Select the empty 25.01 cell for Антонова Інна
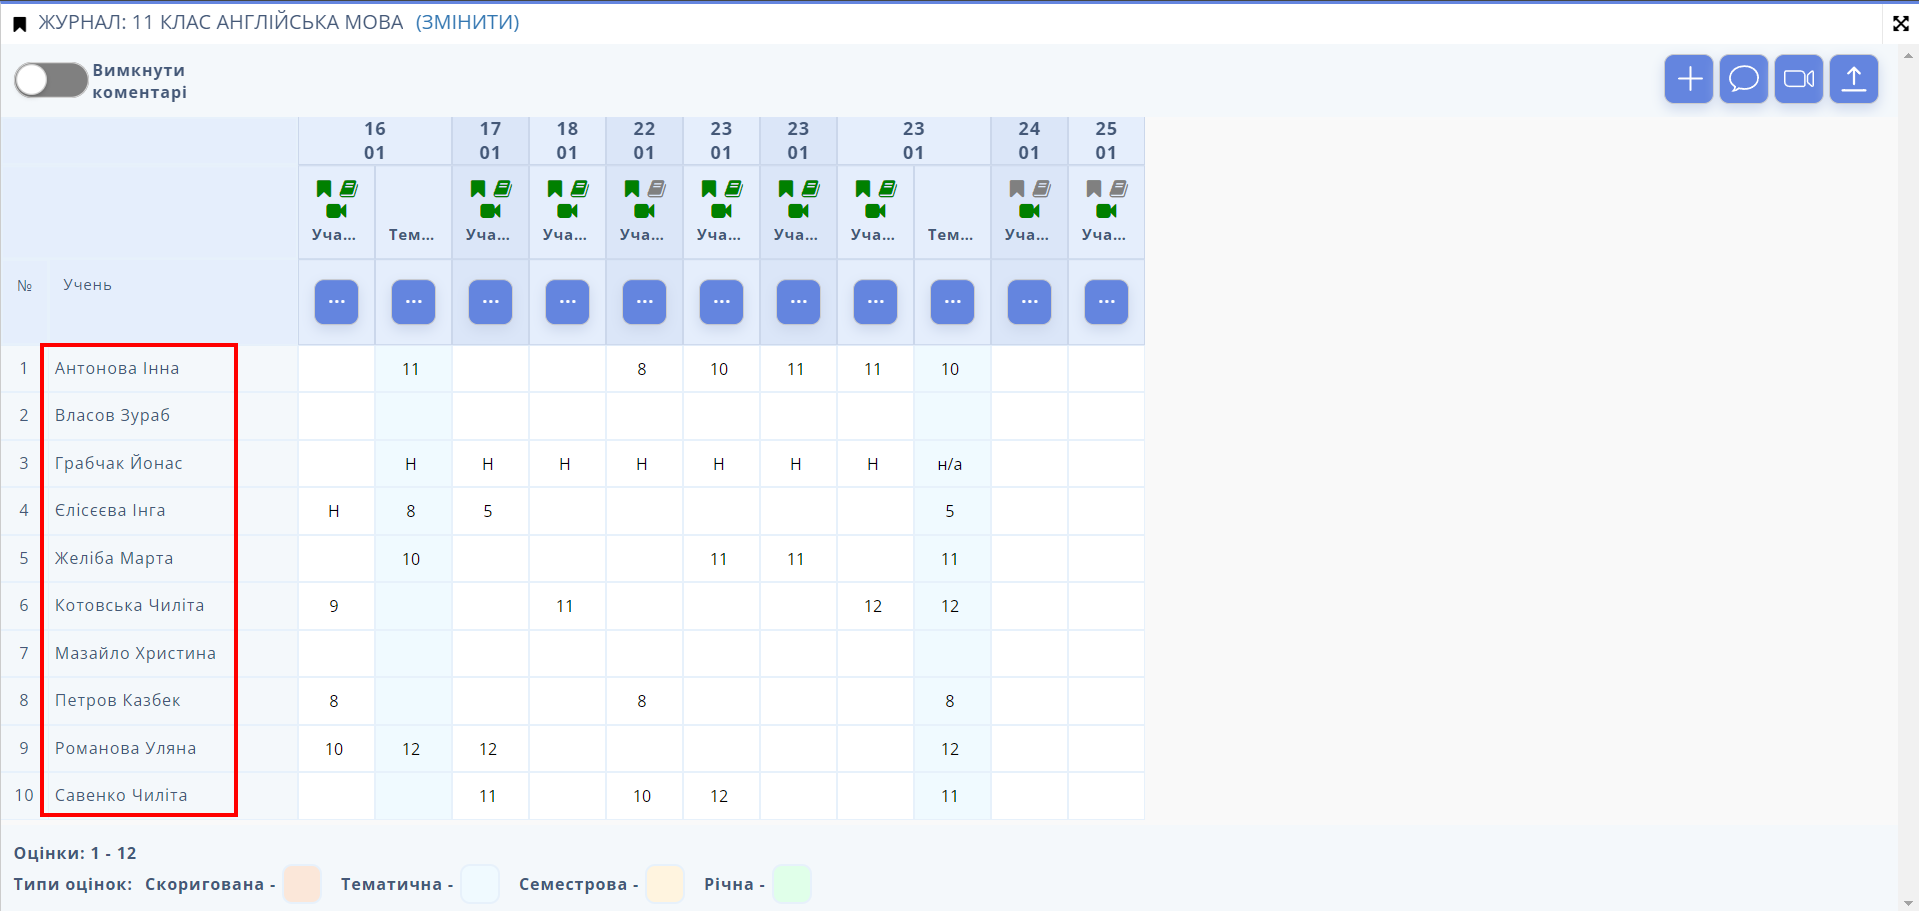Screen dimensions: 1919x911 coord(1106,369)
